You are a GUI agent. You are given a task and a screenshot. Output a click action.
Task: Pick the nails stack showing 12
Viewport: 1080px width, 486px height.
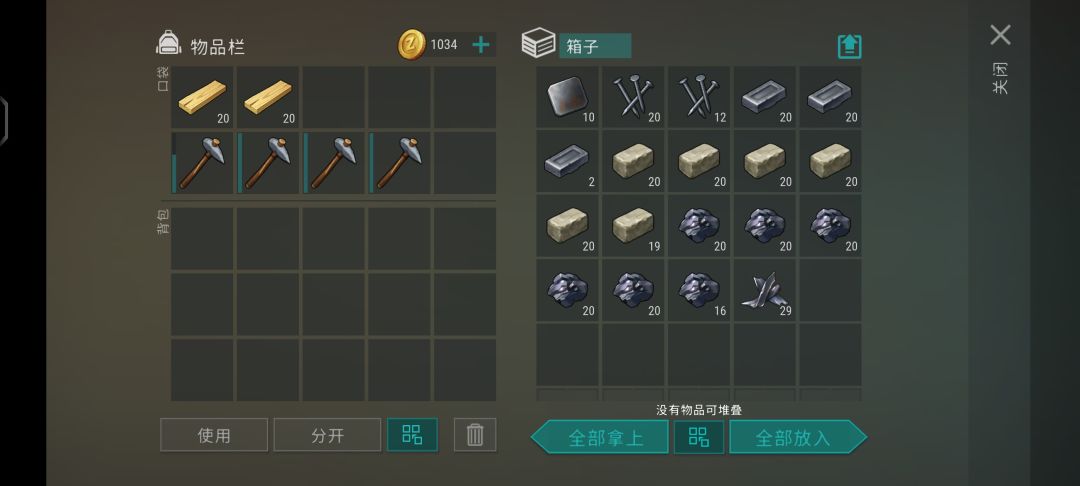698,97
